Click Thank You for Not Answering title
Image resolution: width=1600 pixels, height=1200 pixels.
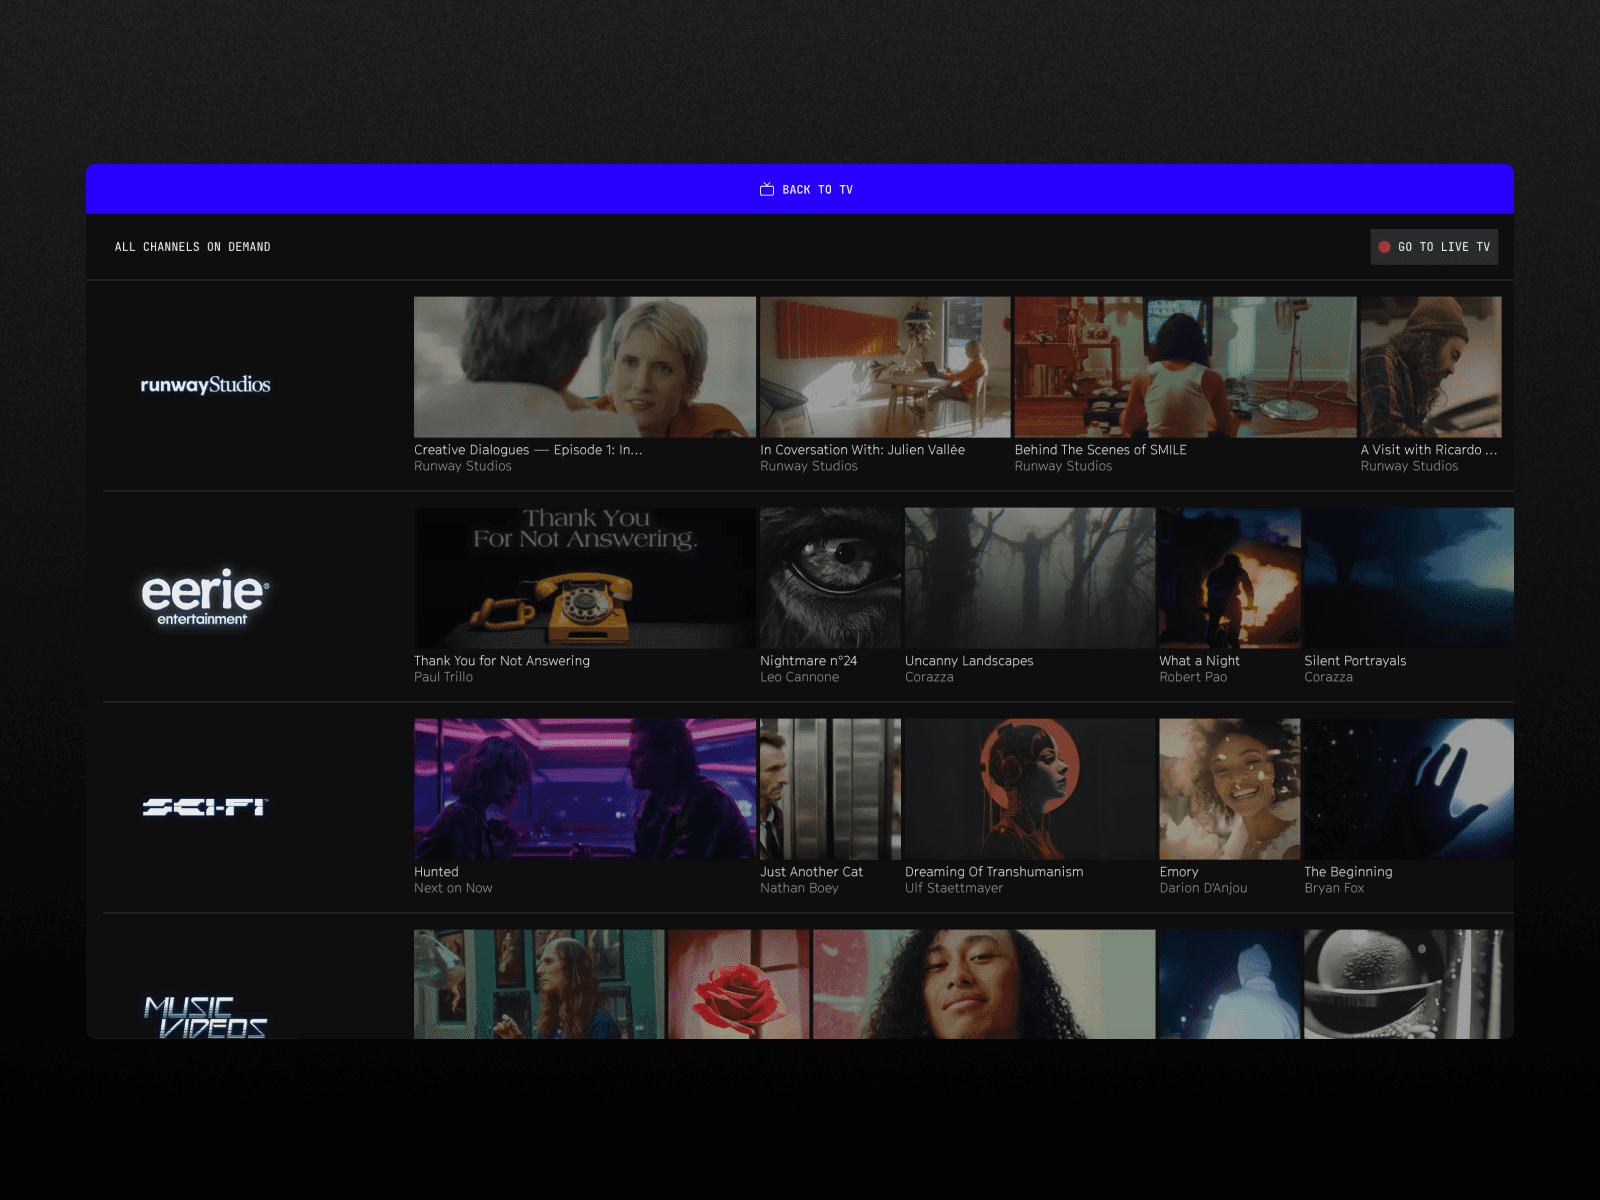point(502,661)
